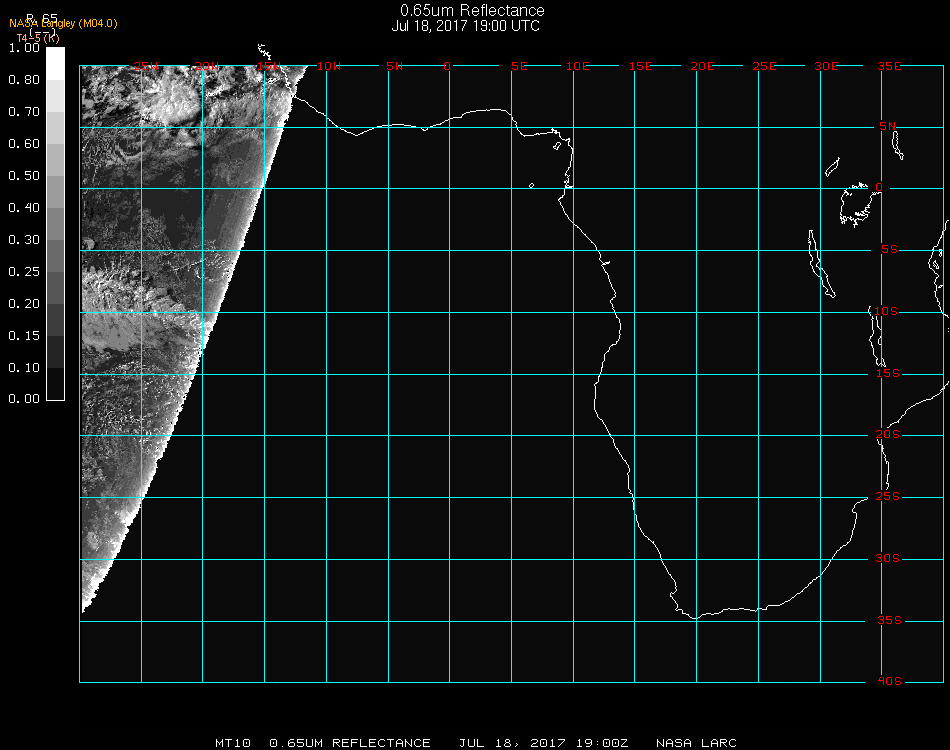
Task: Click the 10S latitude label
Action: pos(886,311)
